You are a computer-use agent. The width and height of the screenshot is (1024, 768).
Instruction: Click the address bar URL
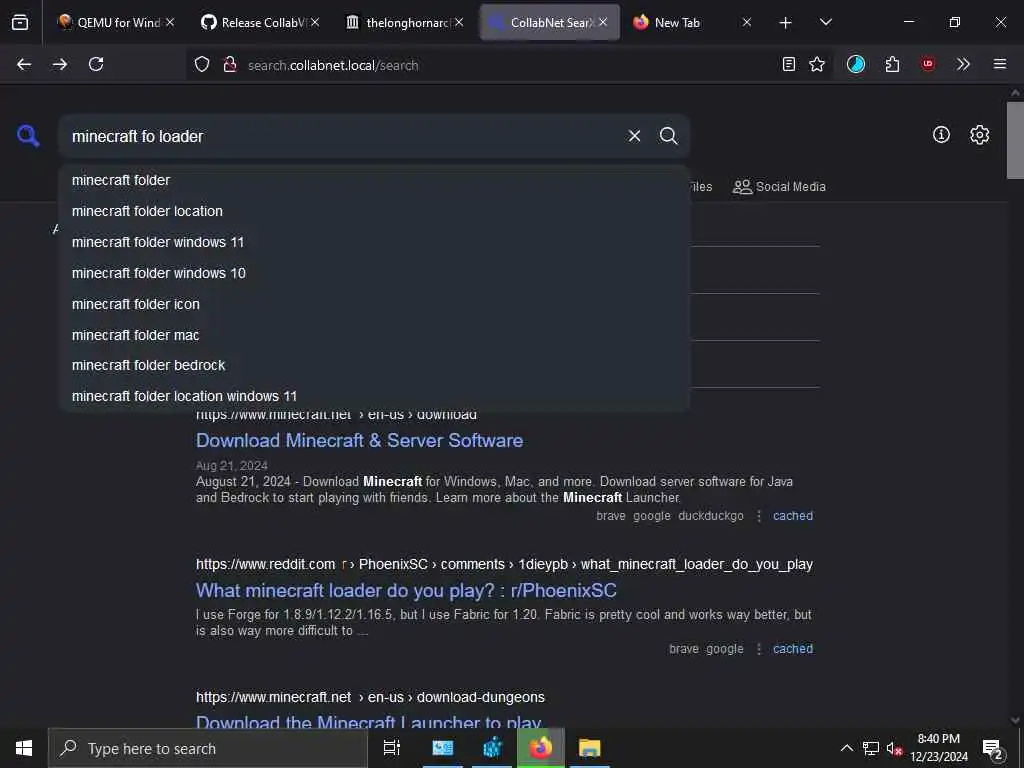coord(333,65)
